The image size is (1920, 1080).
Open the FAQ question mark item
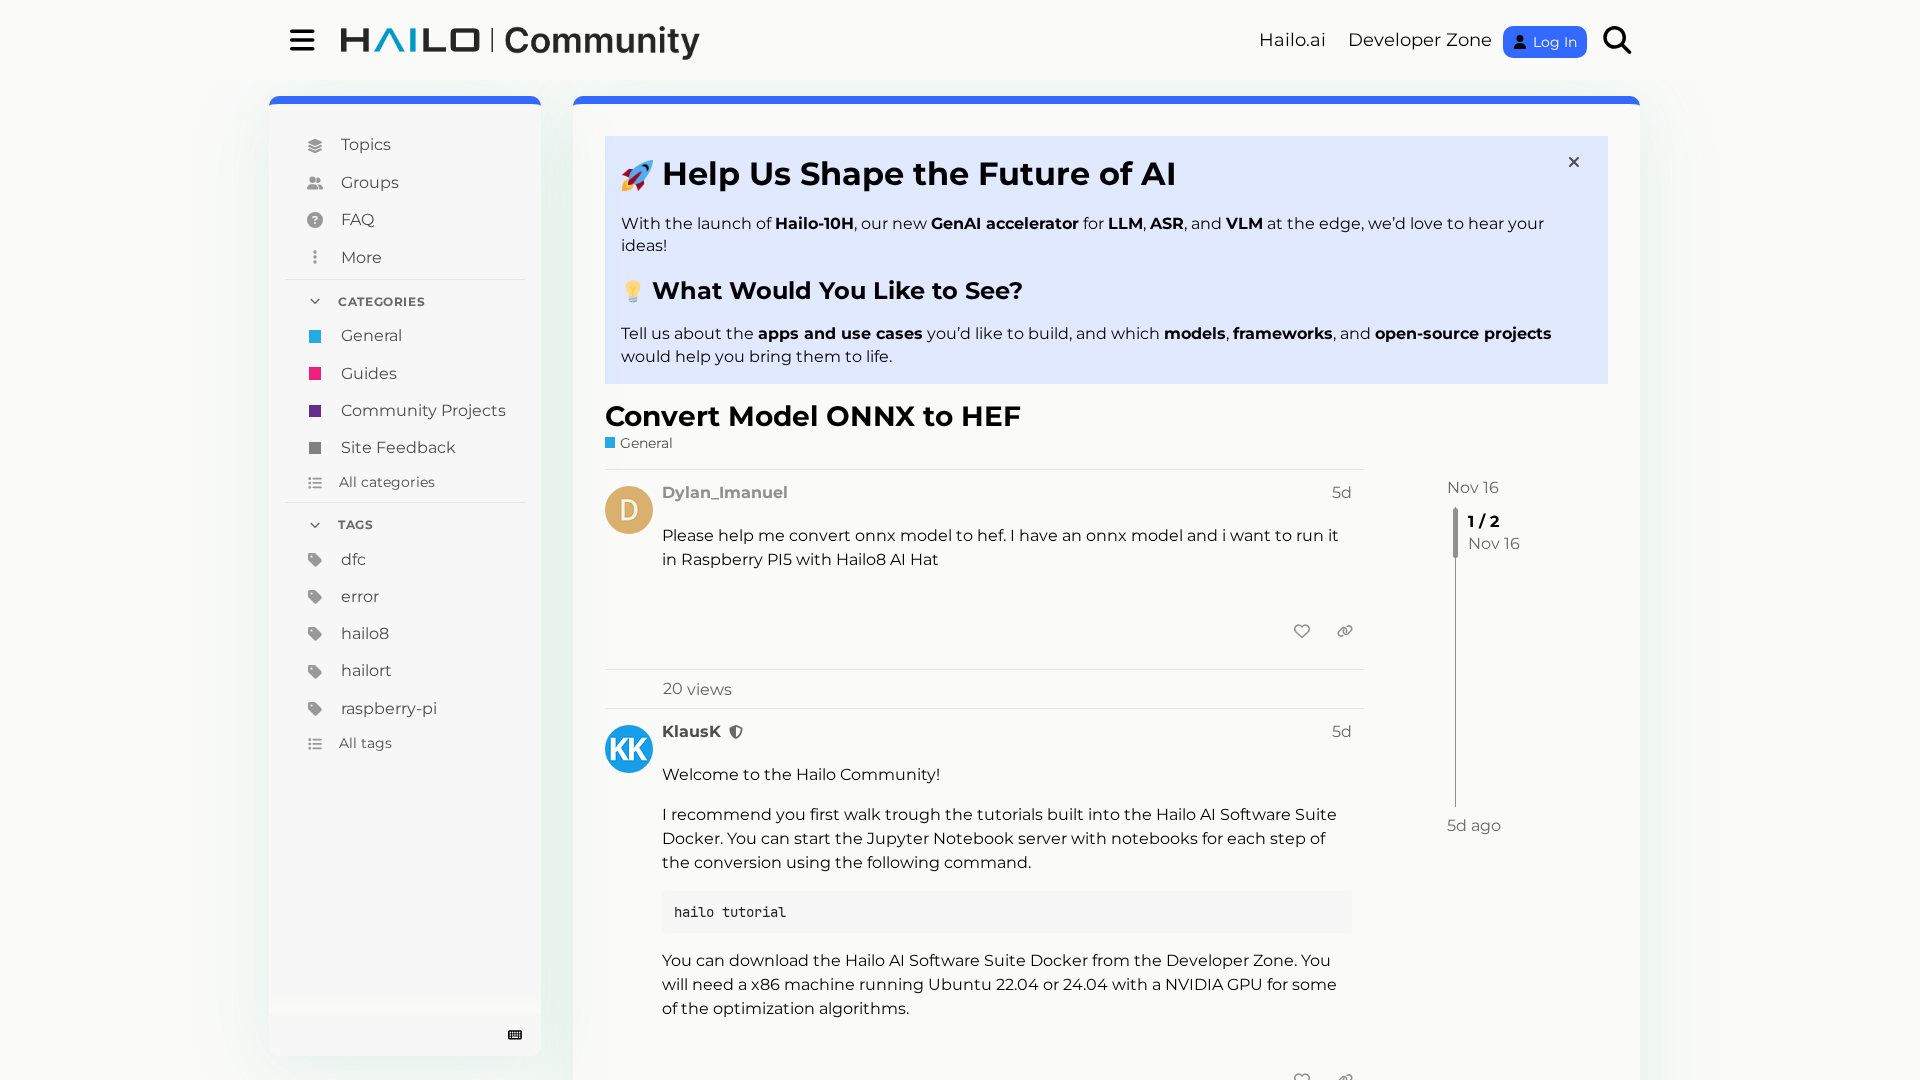[x=315, y=220]
